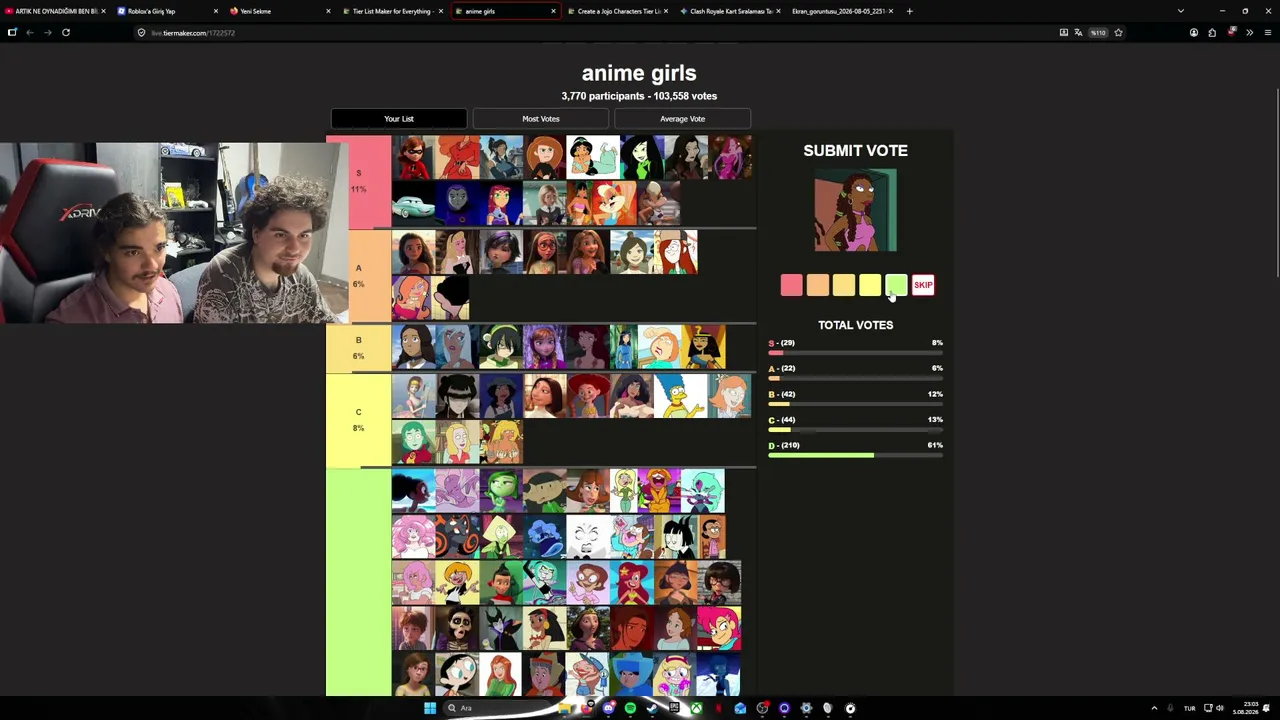Viewport: 1280px width, 720px height.
Task: Vote C tier with the yellow swatch
Action: tap(870, 286)
